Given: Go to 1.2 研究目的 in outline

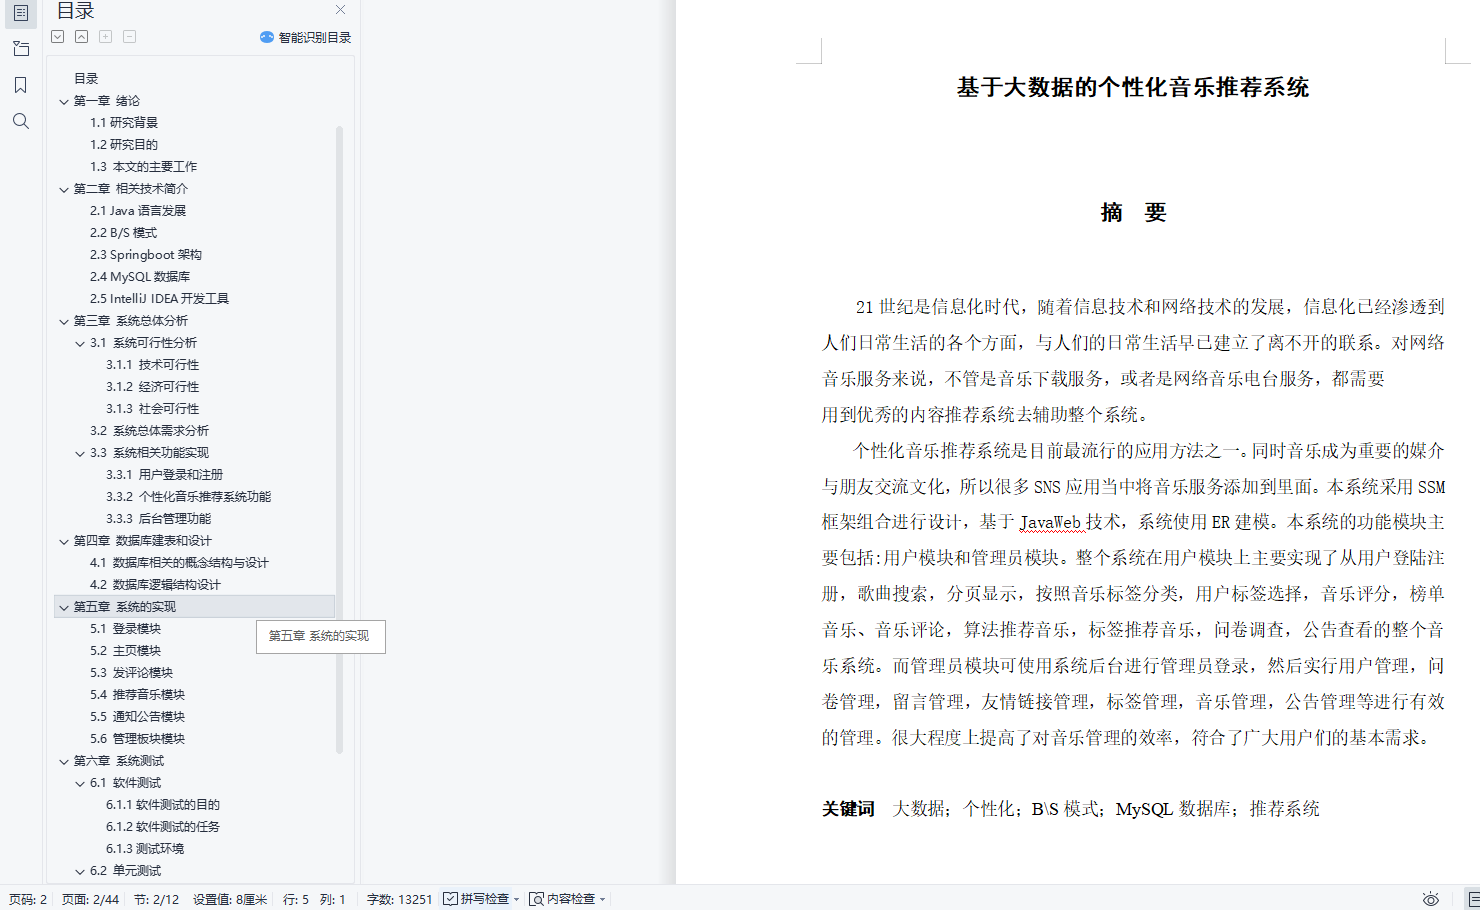Looking at the screenshot, I should click(x=124, y=144).
